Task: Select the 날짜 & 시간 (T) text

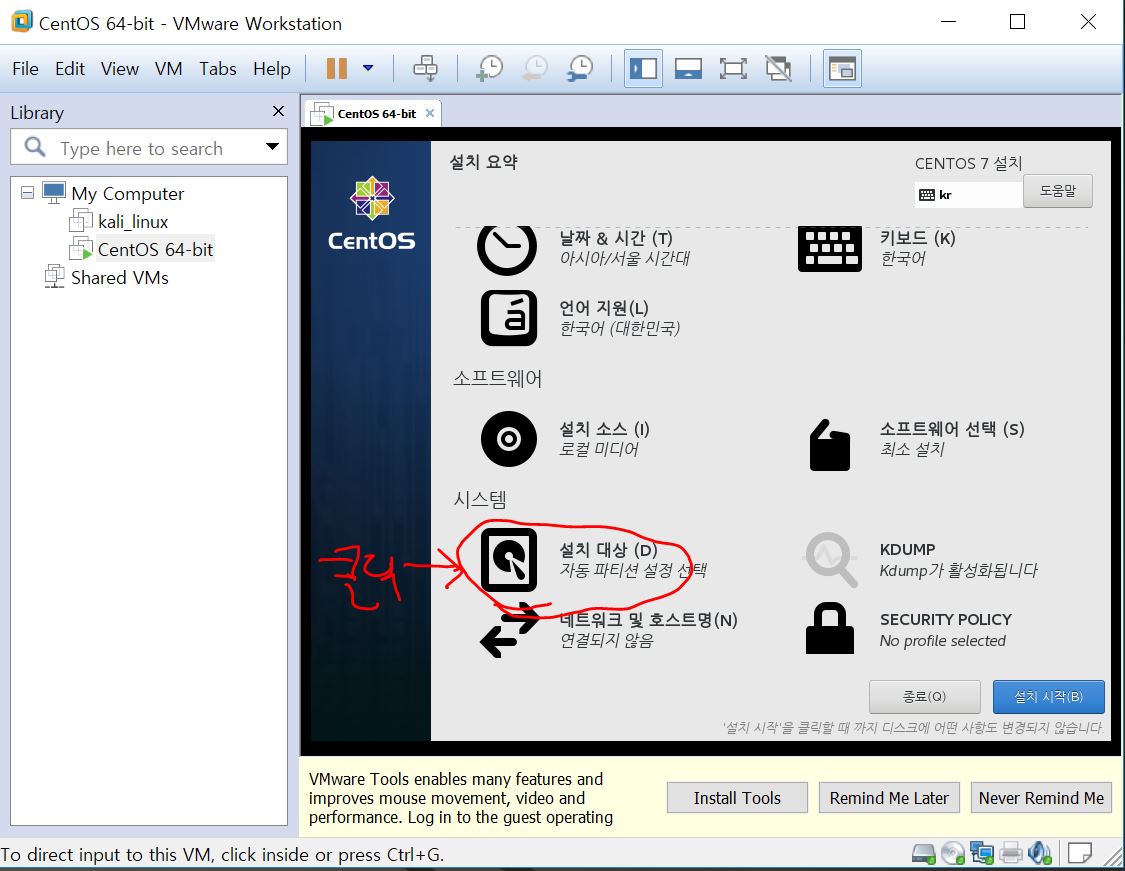Action: coord(616,238)
